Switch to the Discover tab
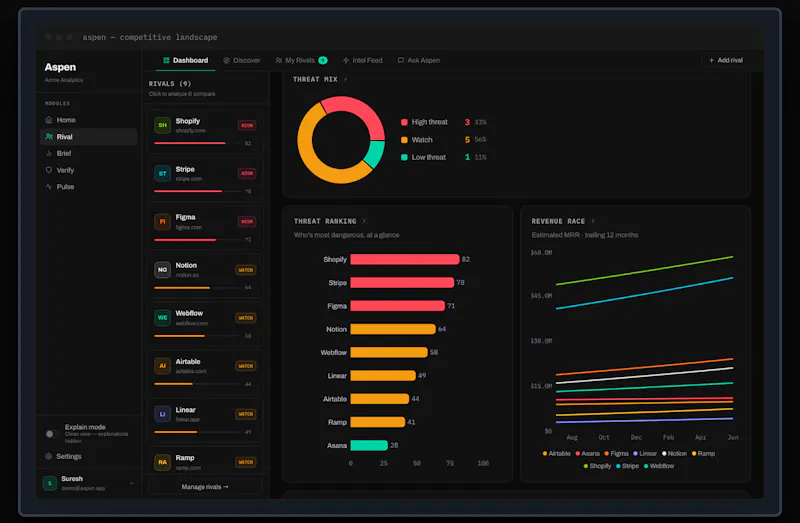The image size is (800, 523). point(242,60)
